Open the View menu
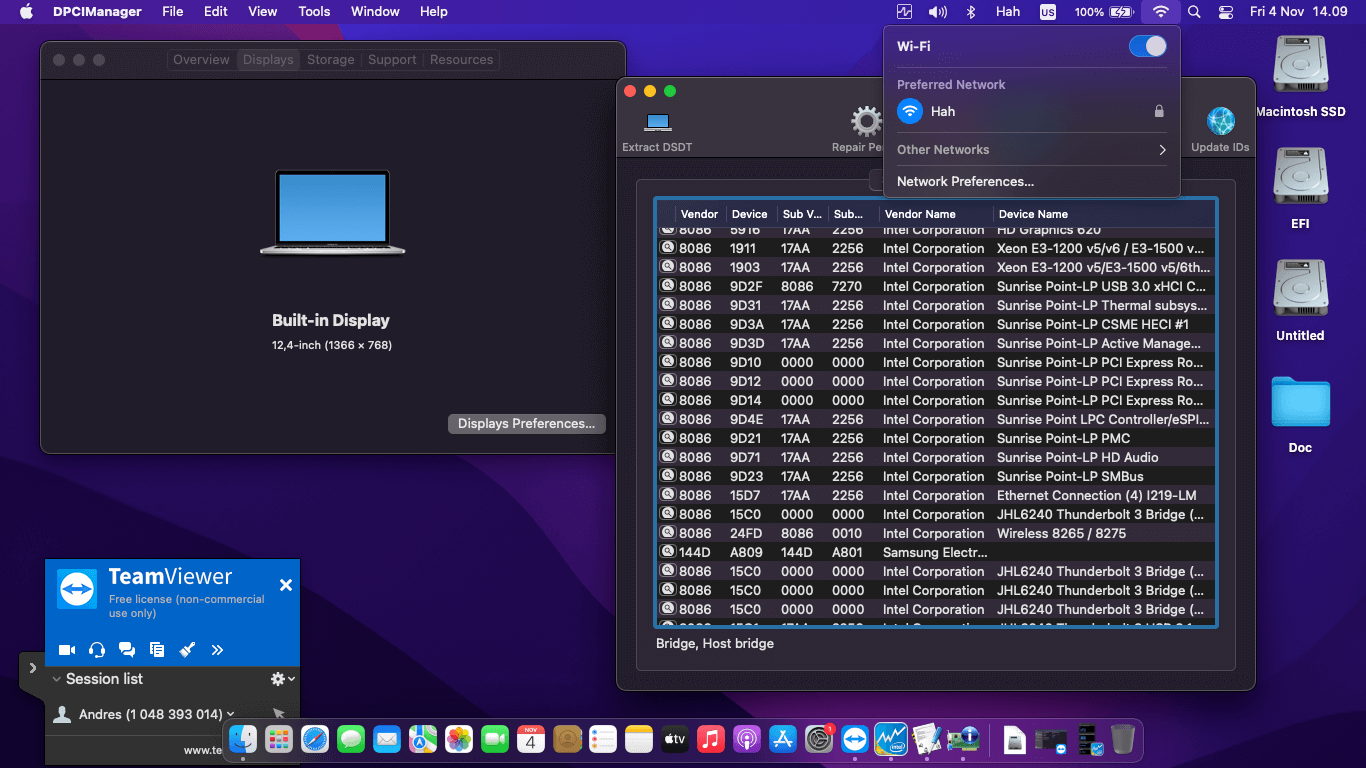Image resolution: width=1366 pixels, height=768 pixels. [x=263, y=12]
